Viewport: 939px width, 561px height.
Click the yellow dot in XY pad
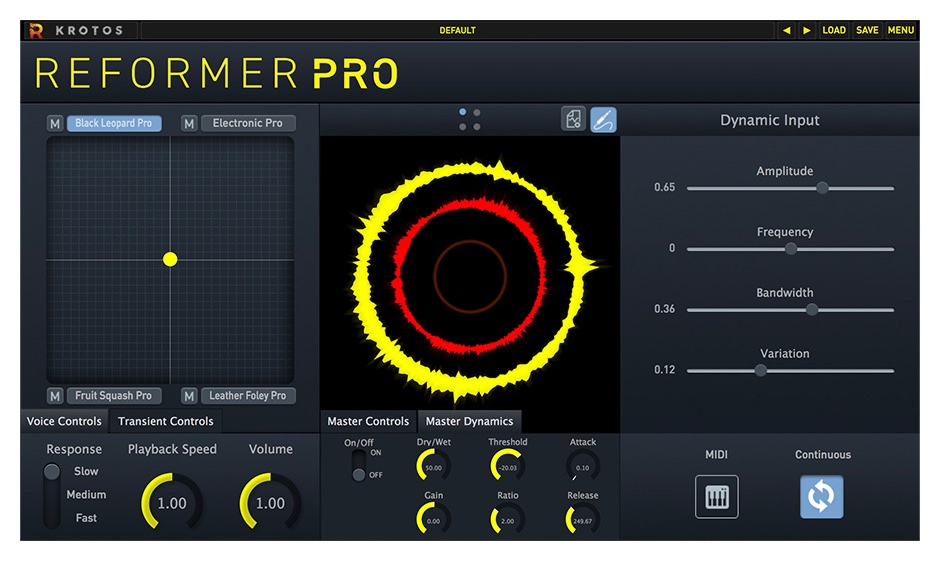point(170,259)
